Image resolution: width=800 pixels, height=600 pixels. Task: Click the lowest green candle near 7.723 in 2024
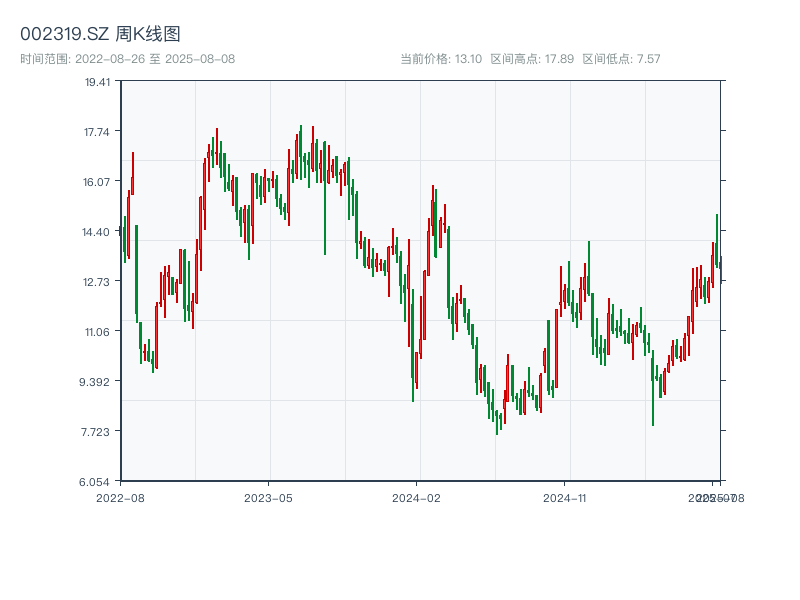click(497, 422)
